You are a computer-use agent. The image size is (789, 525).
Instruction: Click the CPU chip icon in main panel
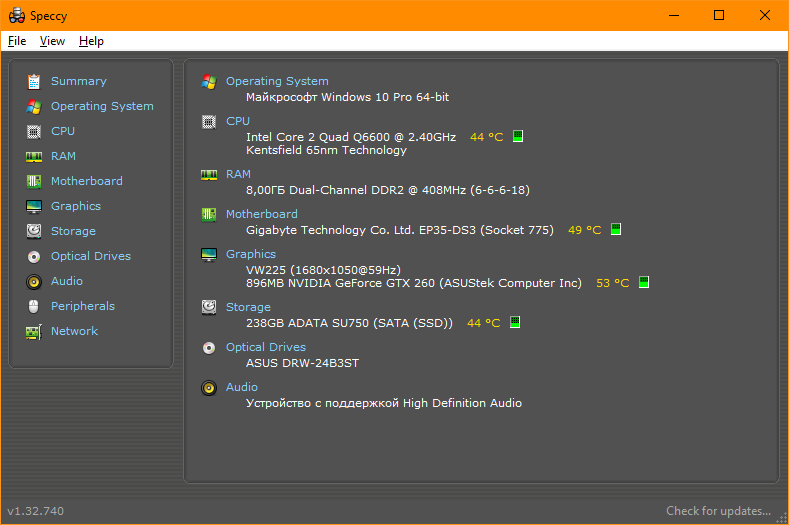tap(209, 122)
